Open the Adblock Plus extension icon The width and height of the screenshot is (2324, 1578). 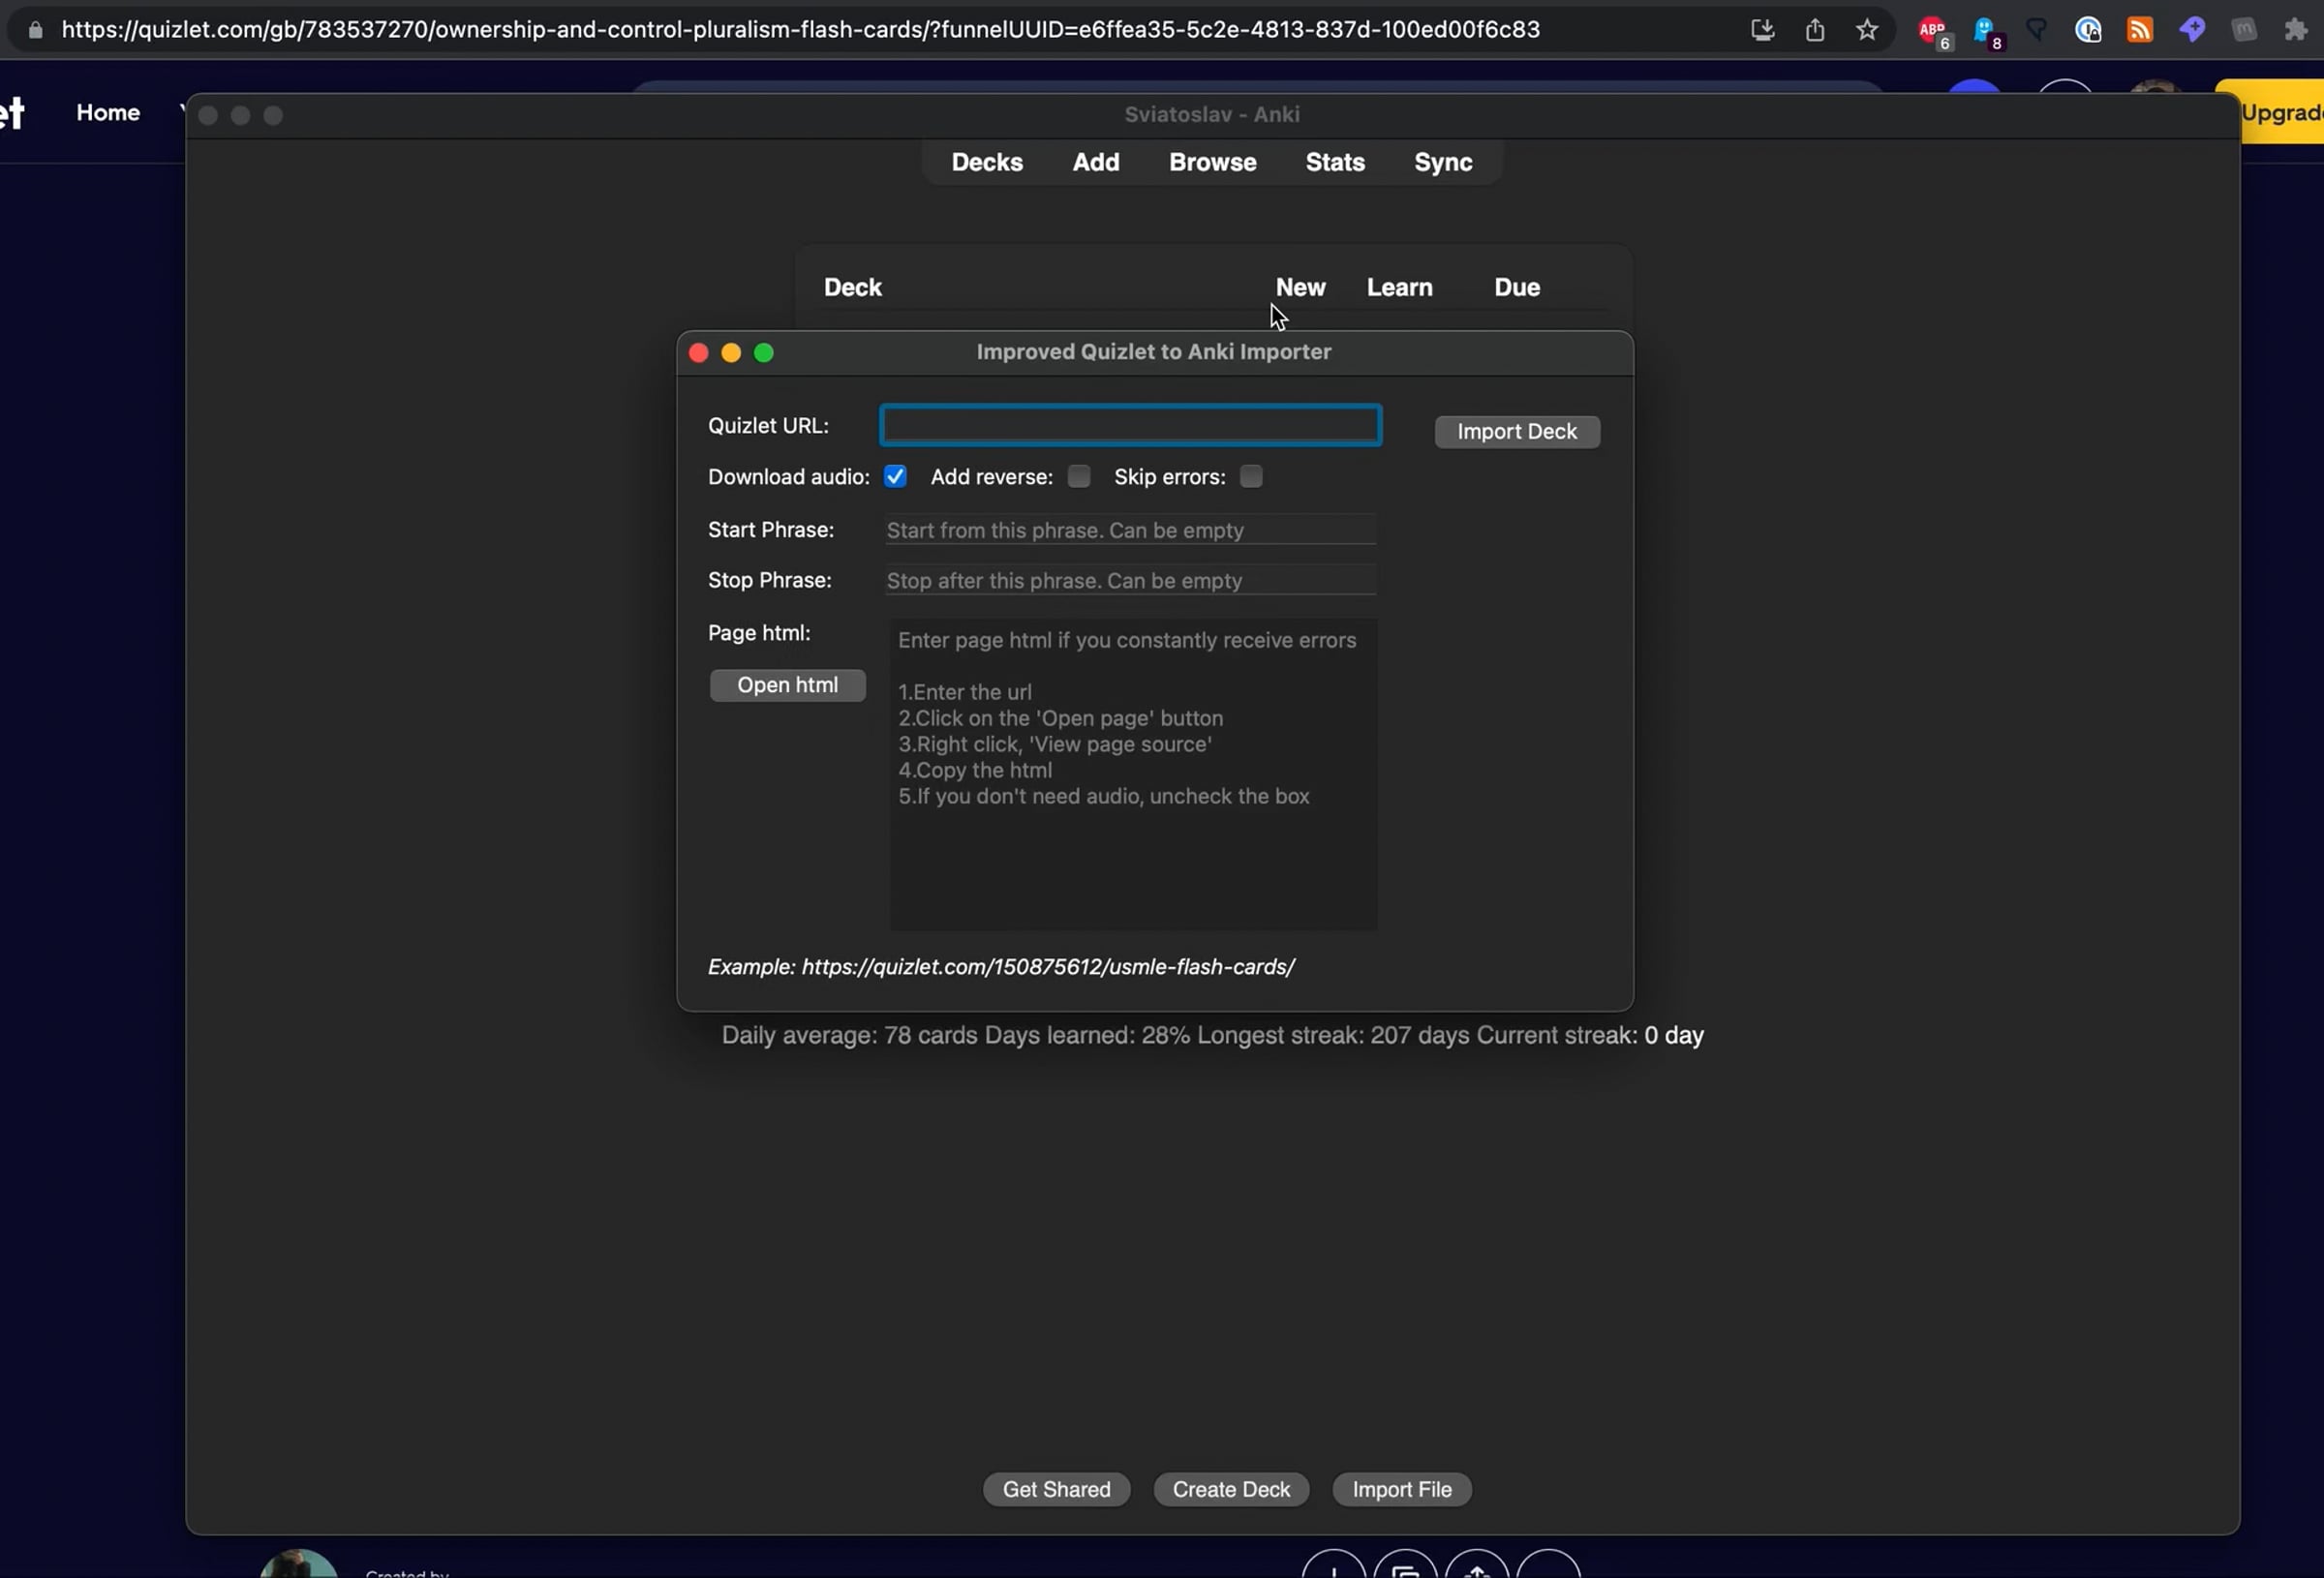1934,32
